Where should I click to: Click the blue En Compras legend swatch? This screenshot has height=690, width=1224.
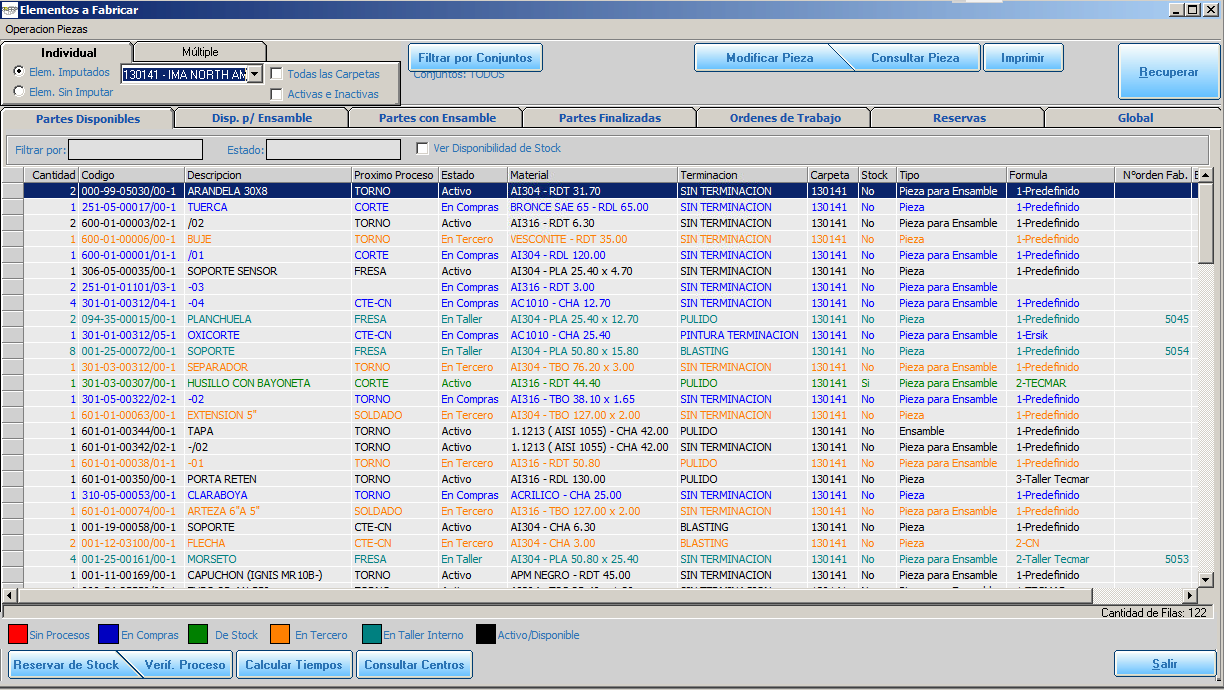108,634
